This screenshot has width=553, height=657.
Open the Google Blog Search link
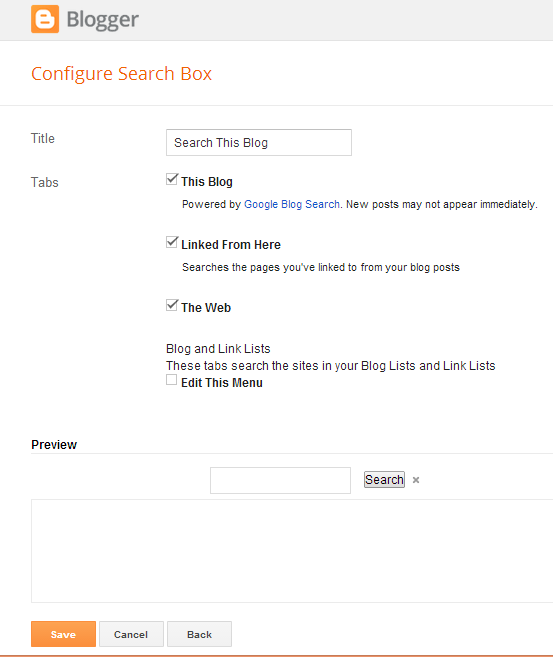[x=292, y=204]
